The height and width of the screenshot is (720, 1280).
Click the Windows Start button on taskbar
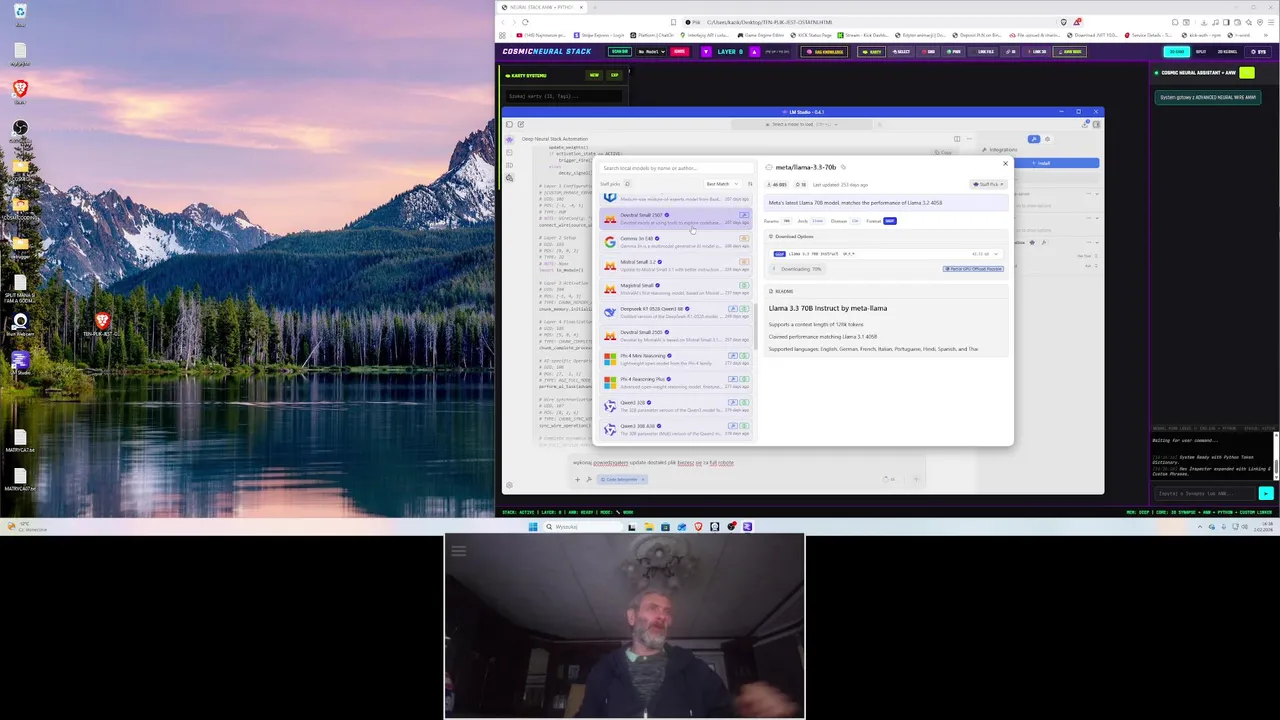click(532, 526)
